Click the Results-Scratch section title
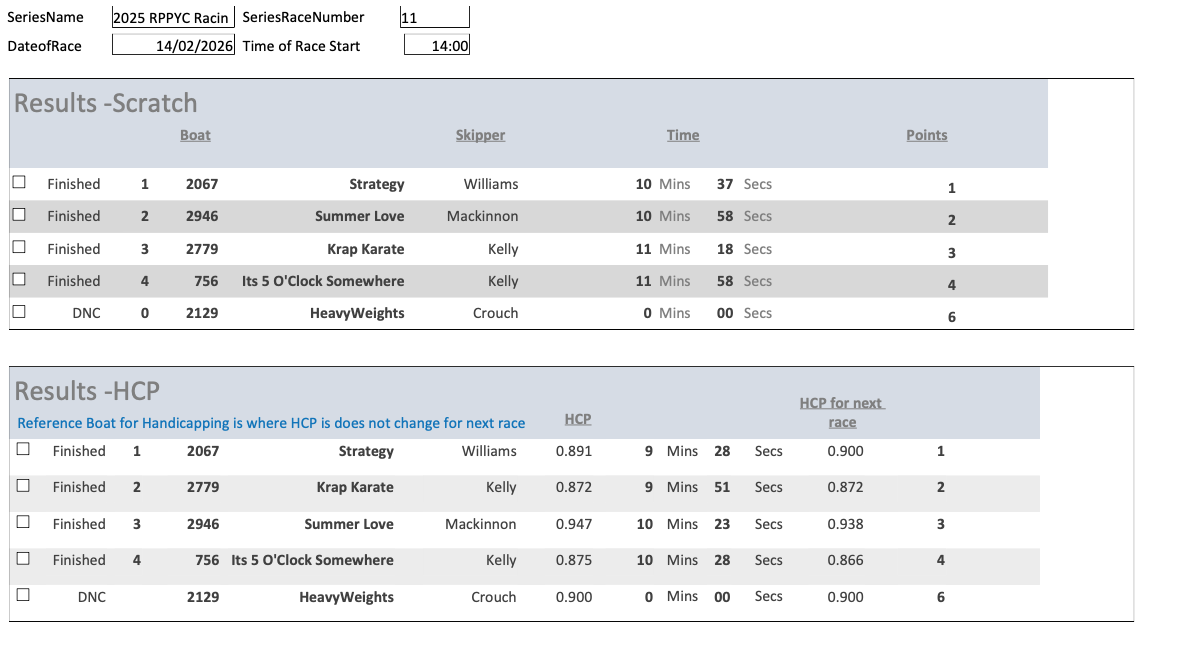 pyautogui.click(x=105, y=103)
